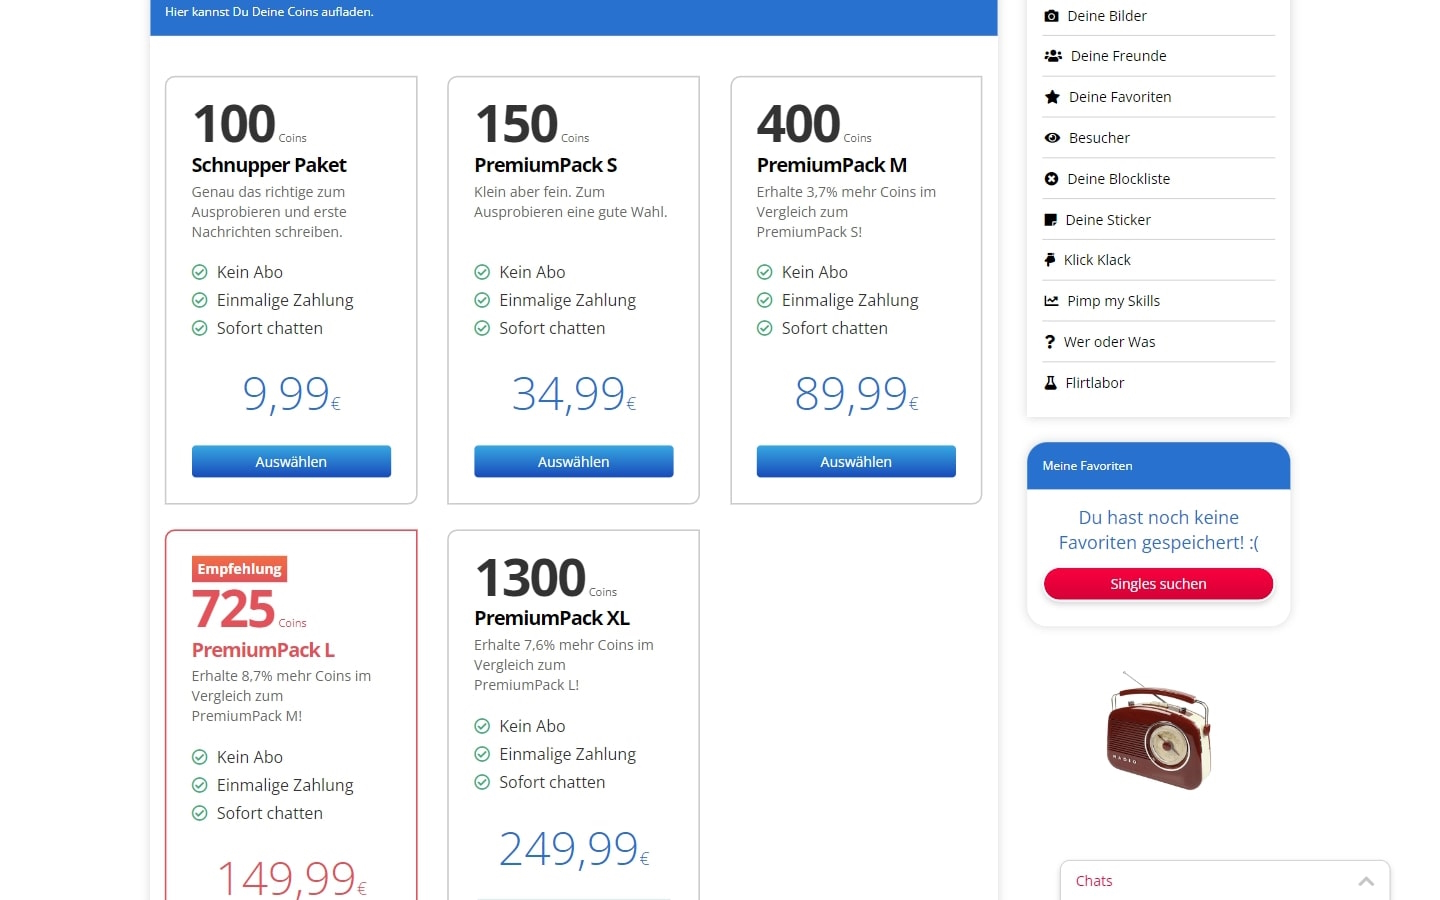
Task: Click the eye icon beside Besucher
Action: click(x=1051, y=137)
